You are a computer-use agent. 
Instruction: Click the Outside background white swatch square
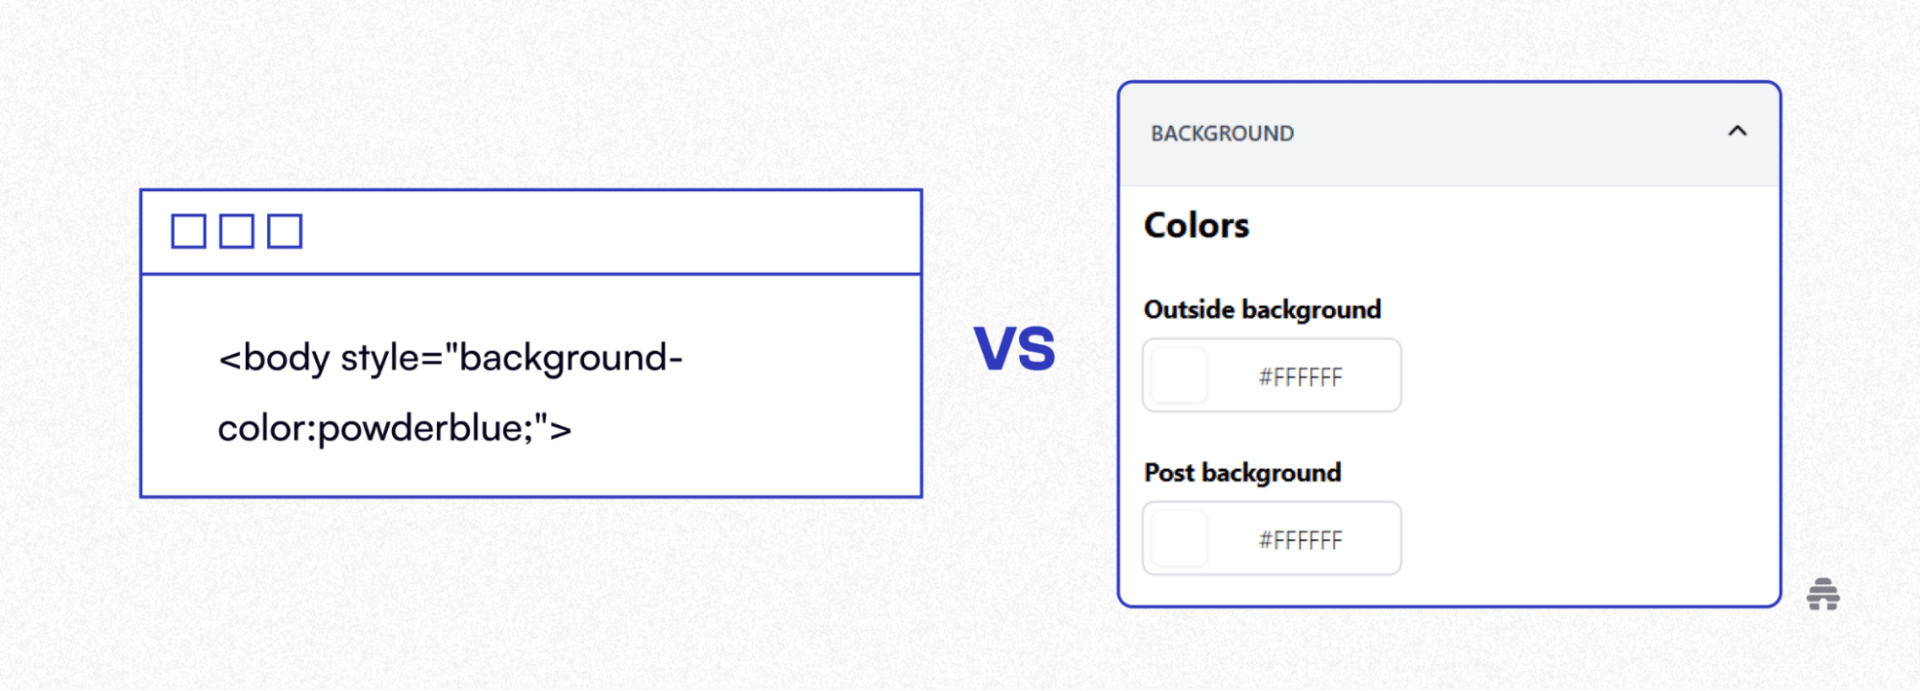(x=1178, y=375)
